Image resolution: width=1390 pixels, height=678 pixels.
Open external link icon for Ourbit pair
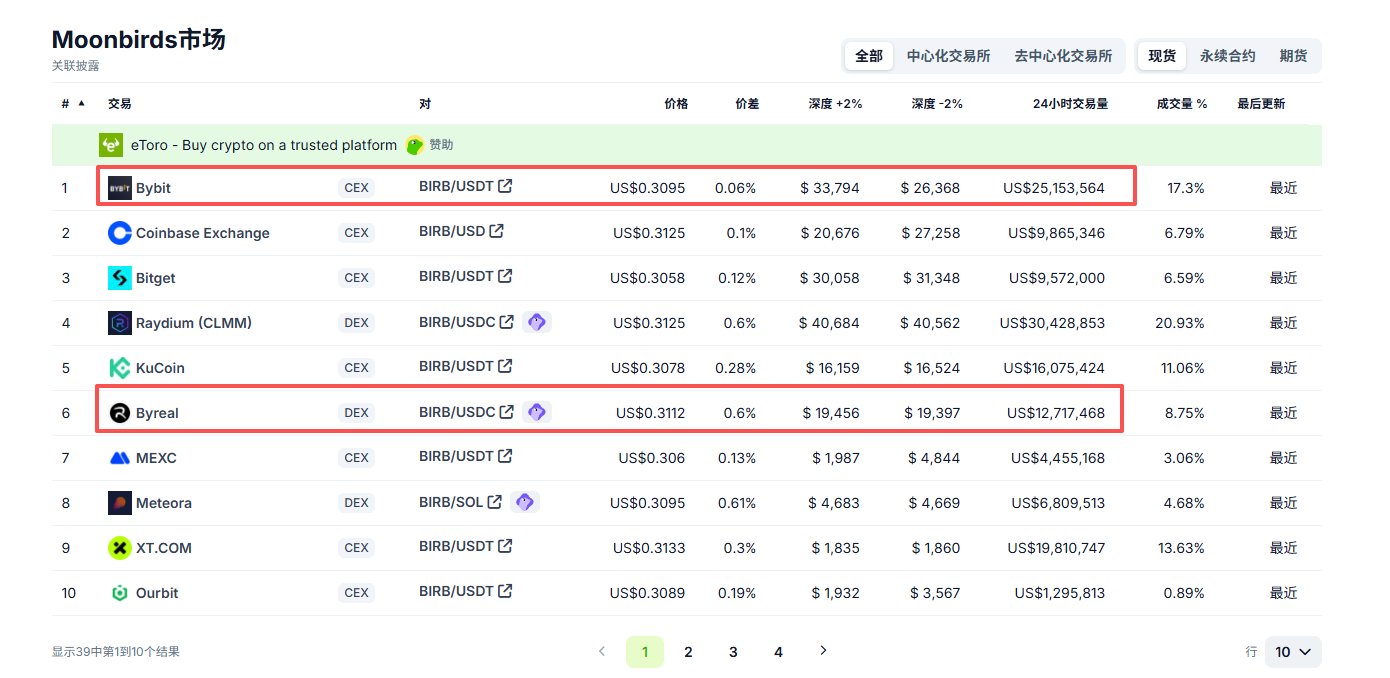tap(506, 591)
